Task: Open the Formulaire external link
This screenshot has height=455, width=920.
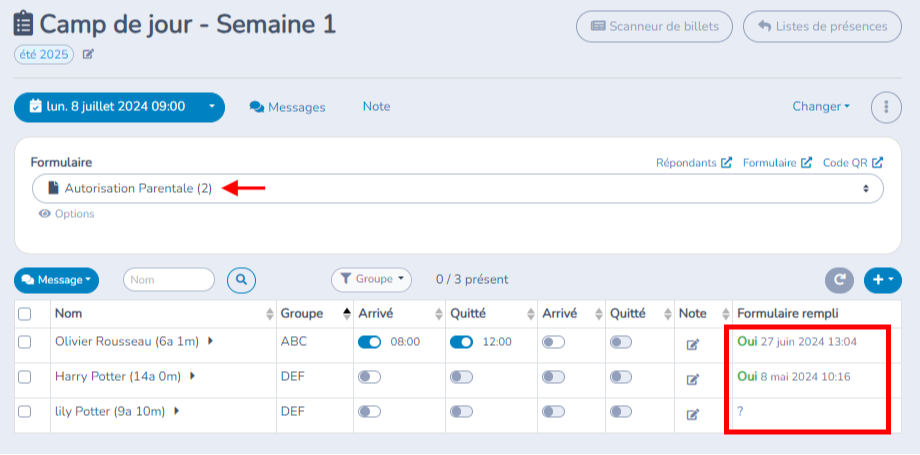Action: 777,163
